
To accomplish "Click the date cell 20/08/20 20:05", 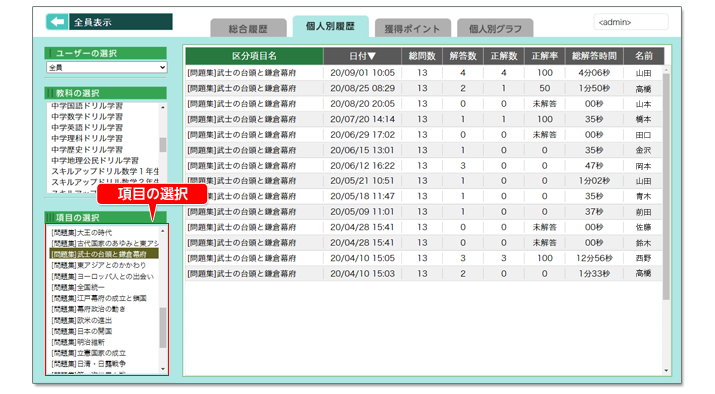I will [x=363, y=104].
